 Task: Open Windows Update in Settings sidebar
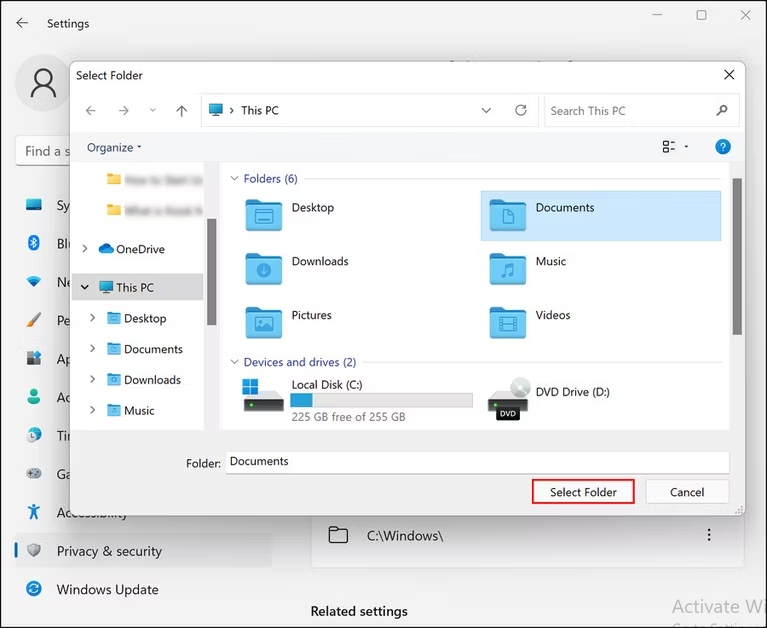click(x=93, y=589)
